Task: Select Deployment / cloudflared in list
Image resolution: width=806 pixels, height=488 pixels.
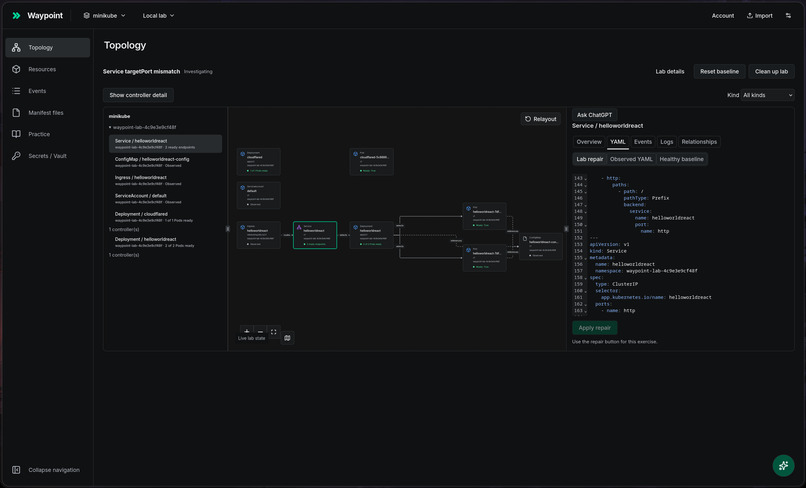Action: pyautogui.click(x=165, y=216)
